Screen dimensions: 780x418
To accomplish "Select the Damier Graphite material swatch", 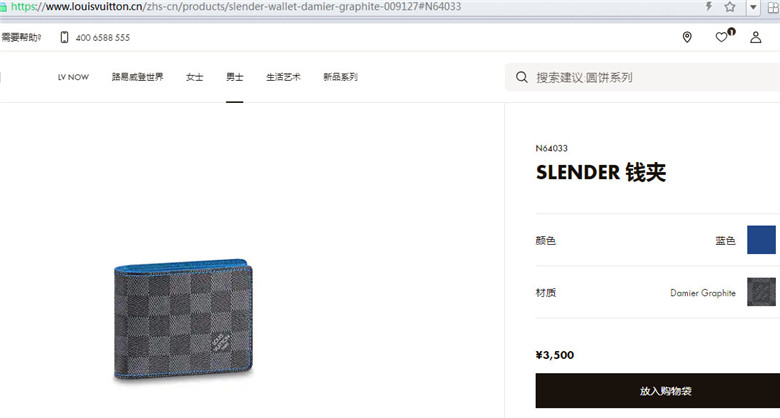I will [x=761, y=292].
